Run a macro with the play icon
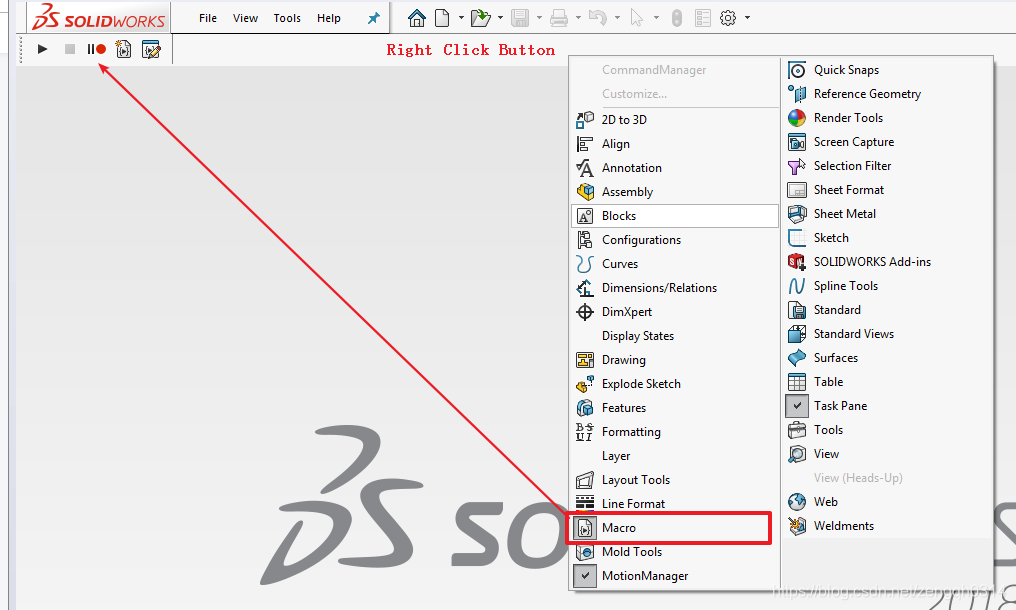This screenshot has width=1016, height=610. [x=42, y=49]
